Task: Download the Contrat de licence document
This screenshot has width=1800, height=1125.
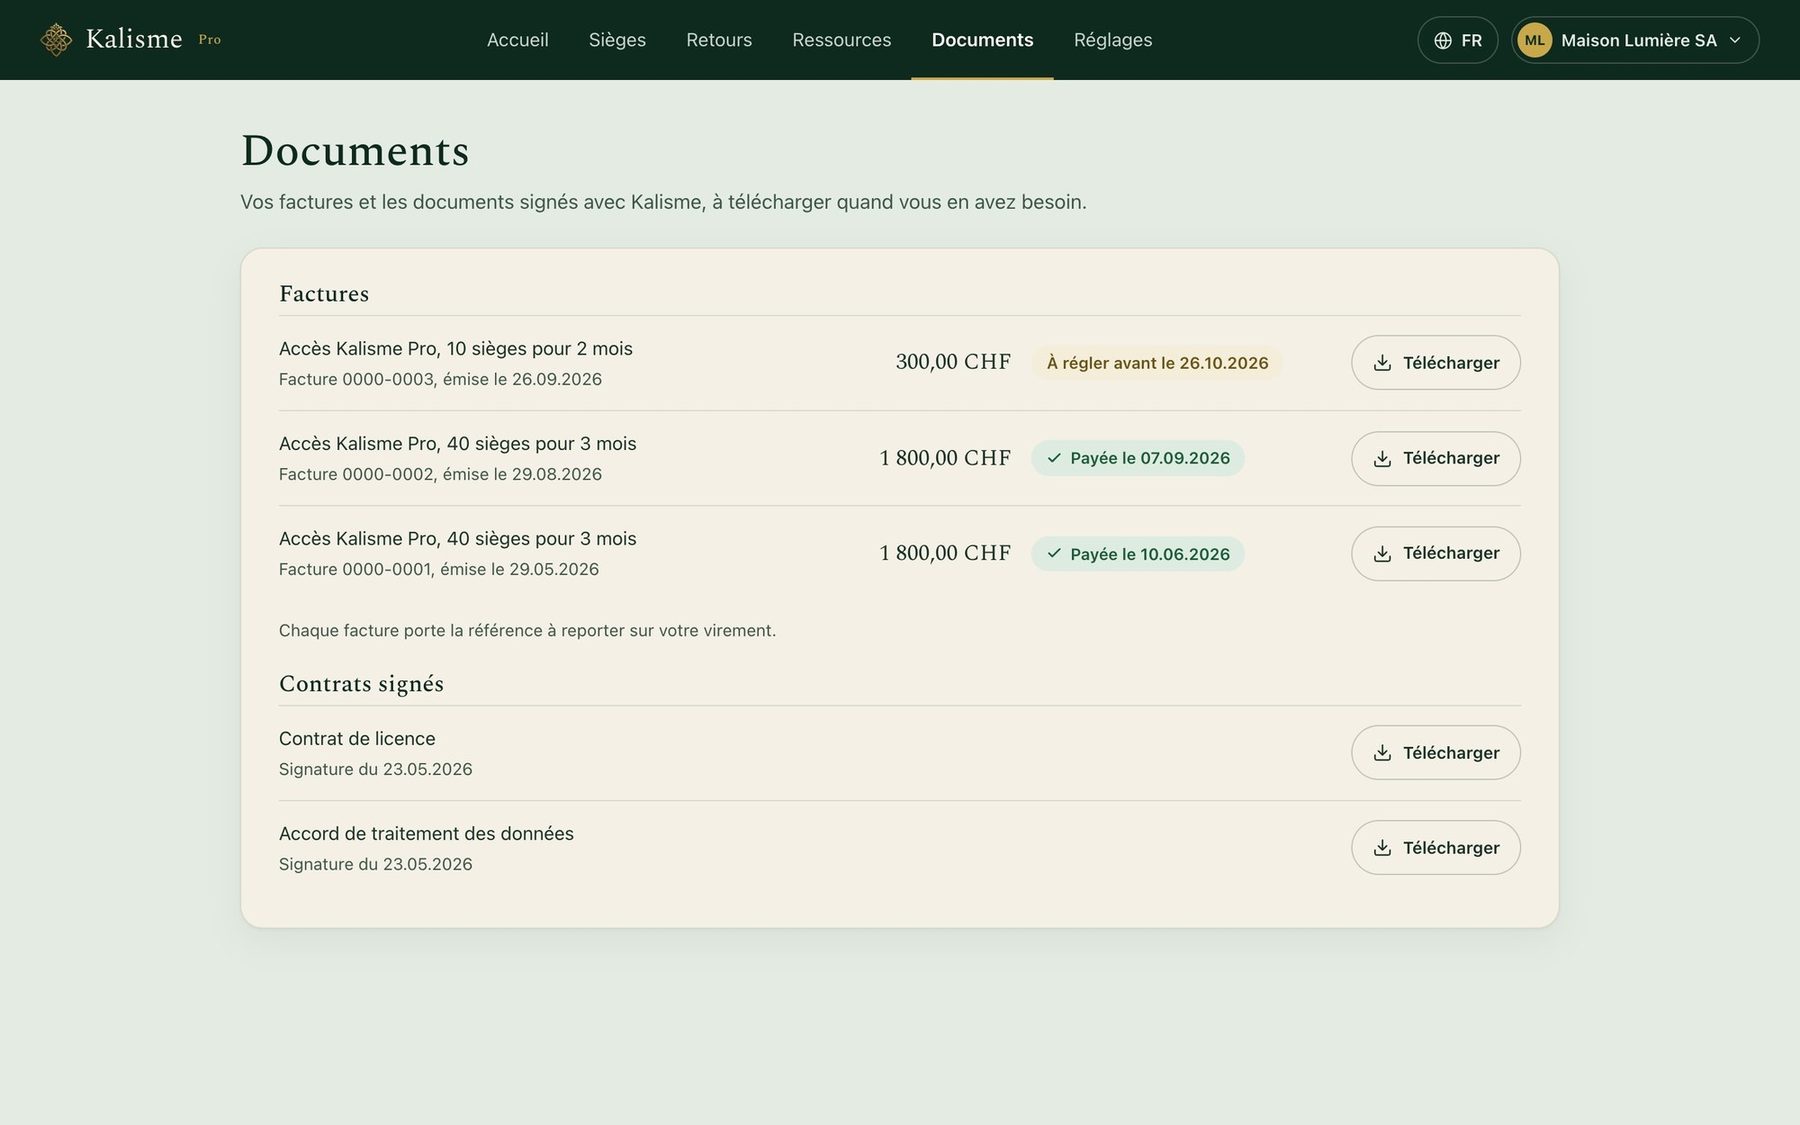Action: (x=1436, y=753)
